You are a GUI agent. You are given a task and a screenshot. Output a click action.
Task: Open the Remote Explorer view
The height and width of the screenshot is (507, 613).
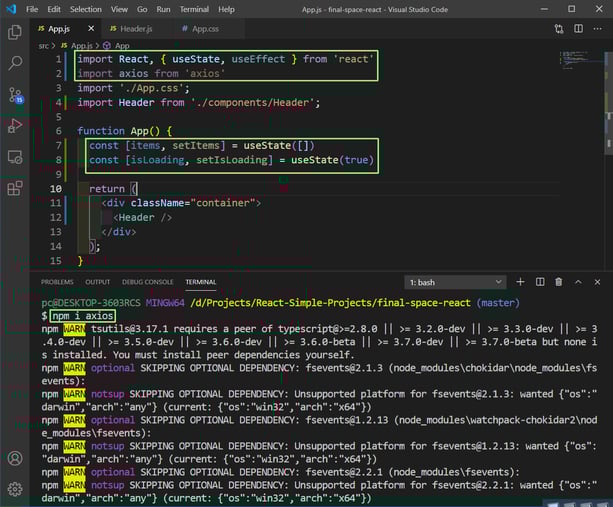[15, 157]
